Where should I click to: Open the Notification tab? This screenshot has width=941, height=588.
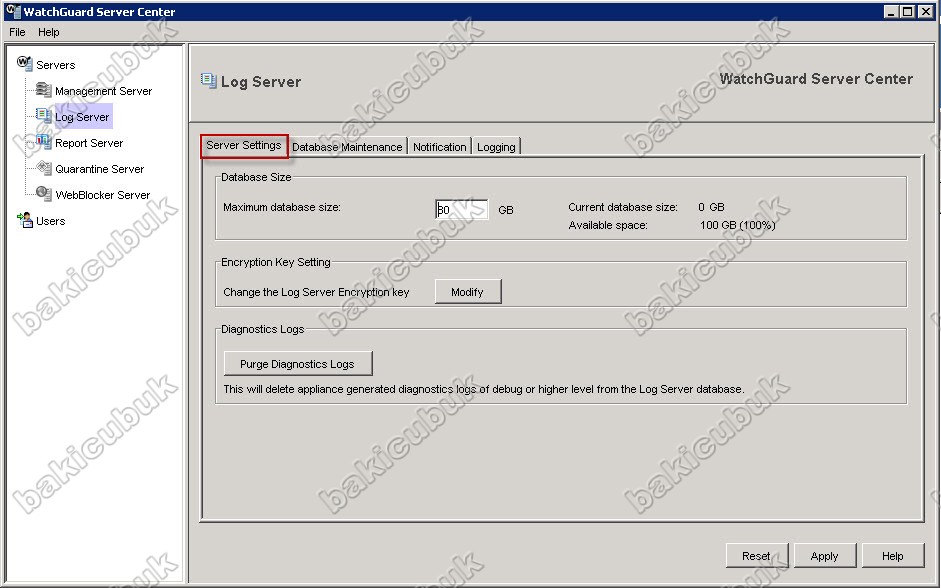tap(439, 147)
